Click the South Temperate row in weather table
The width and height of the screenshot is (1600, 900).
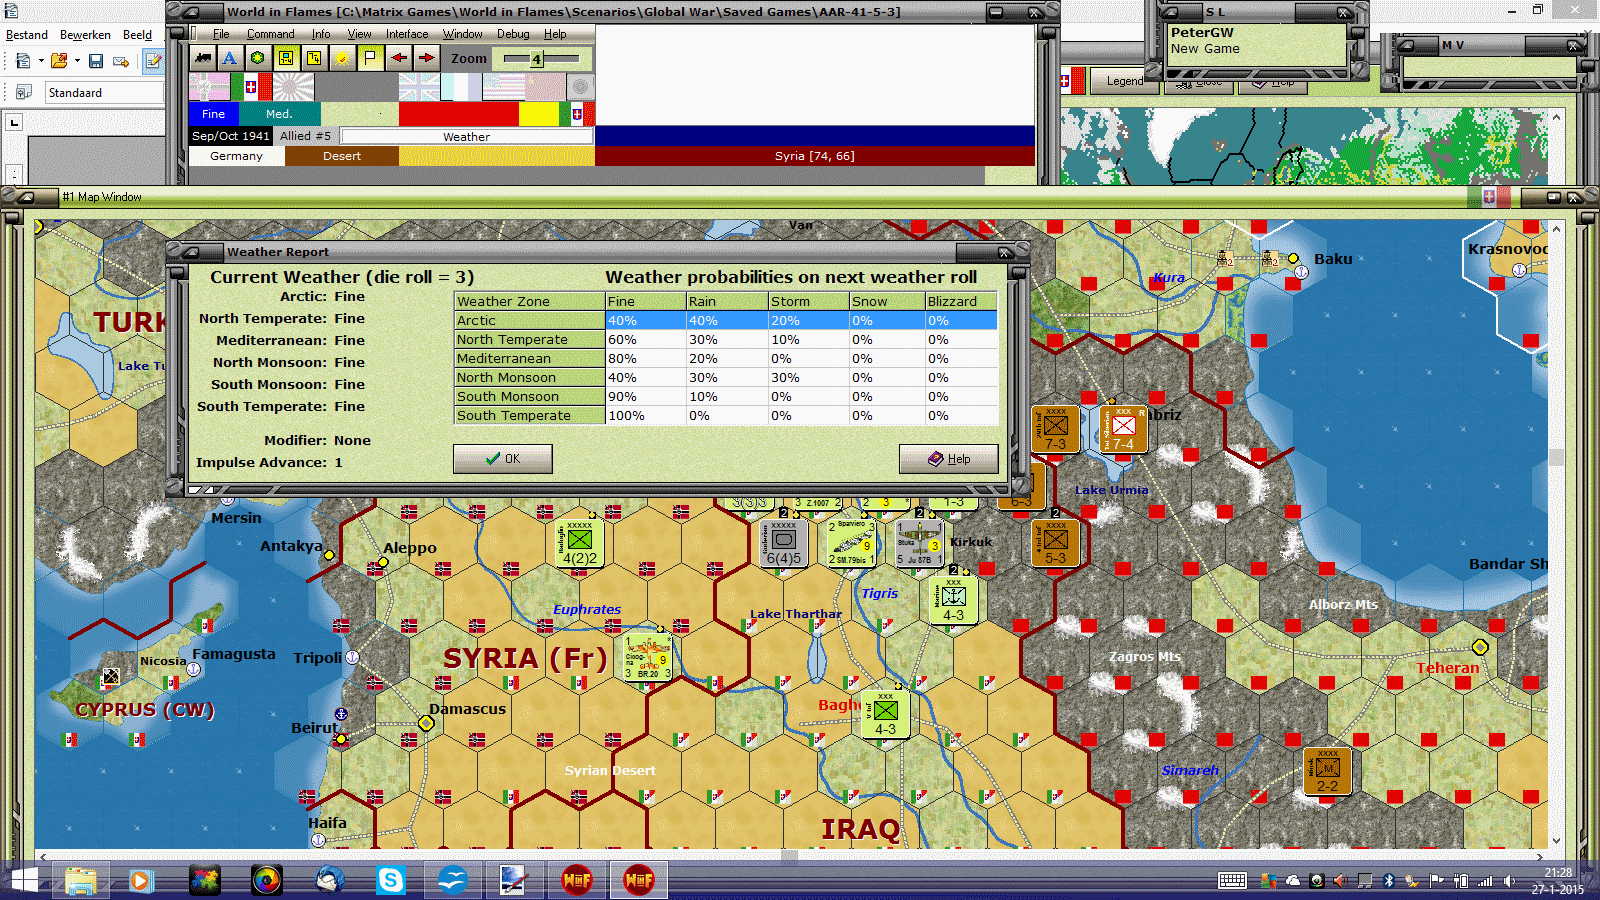[x=726, y=416]
